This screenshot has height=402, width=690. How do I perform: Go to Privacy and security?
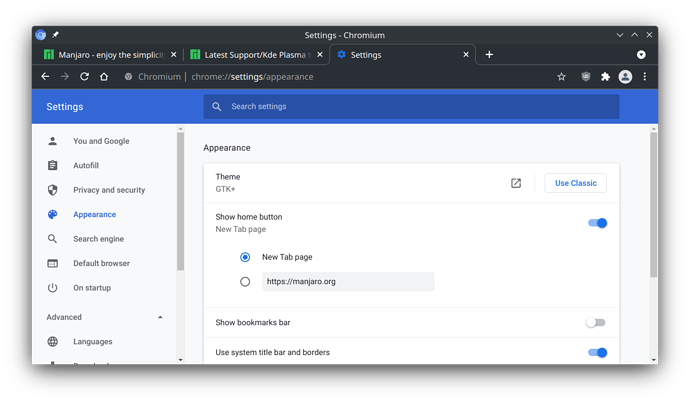point(109,190)
